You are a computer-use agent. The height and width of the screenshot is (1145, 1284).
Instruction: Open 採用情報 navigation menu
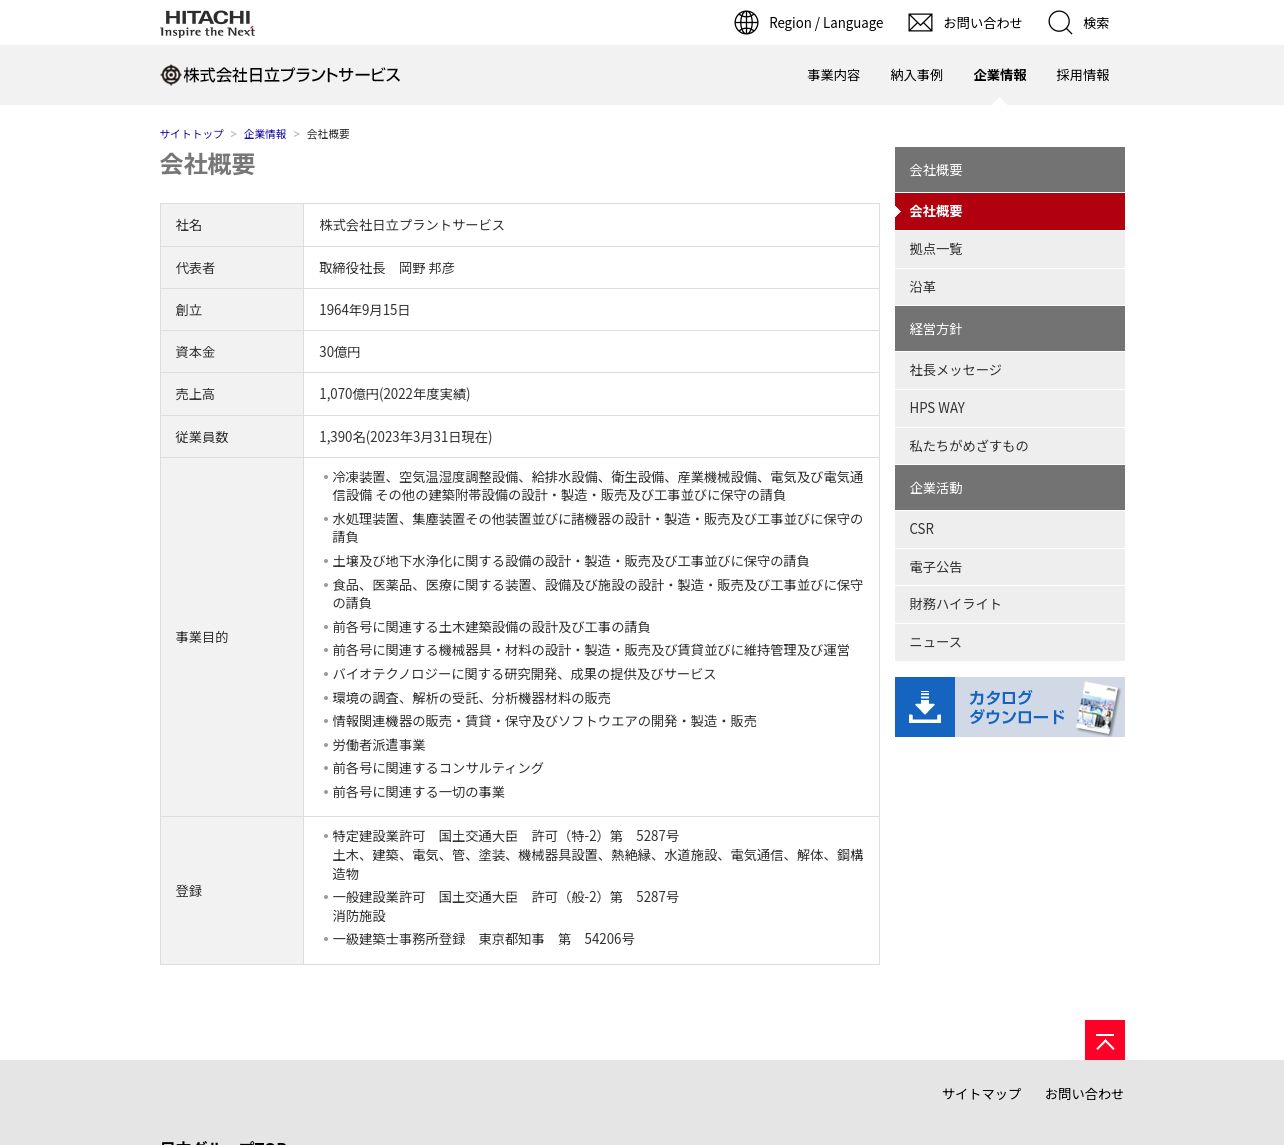pos(1083,75)
